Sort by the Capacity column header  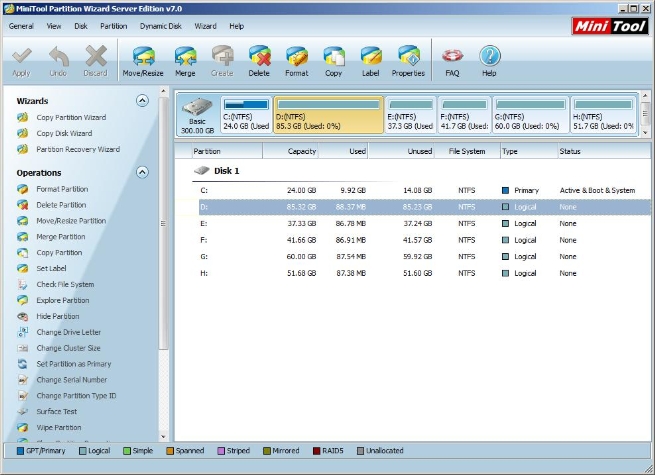[290, 151]
